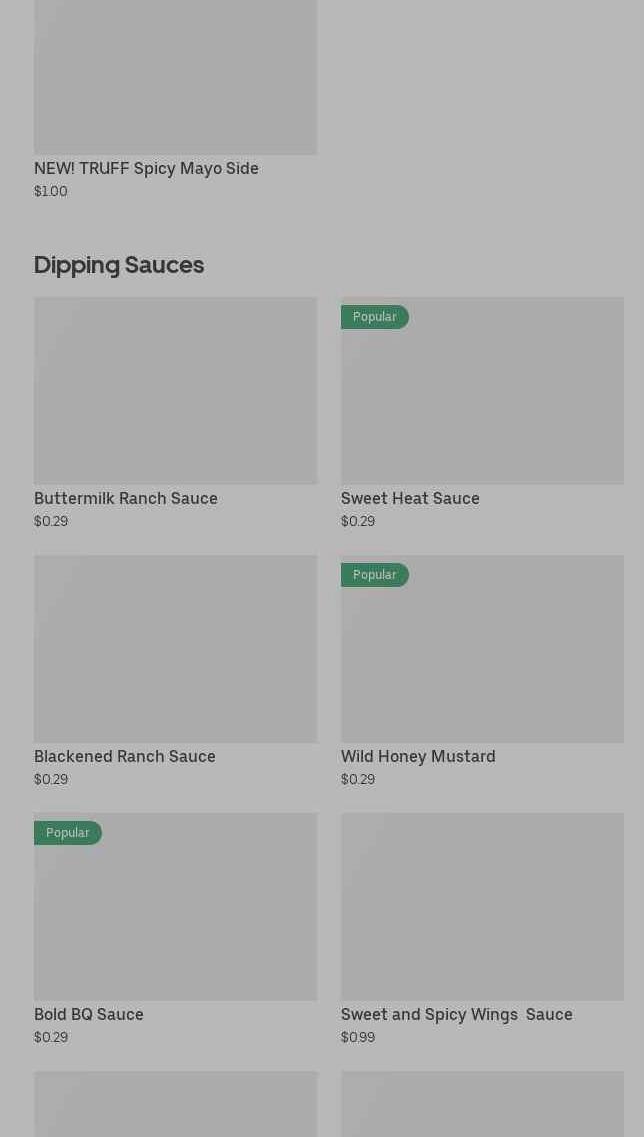This screenshot has height=1137, width=644.
Task: Select the Sweet Heat Sauce title
Action: [410, 498]
